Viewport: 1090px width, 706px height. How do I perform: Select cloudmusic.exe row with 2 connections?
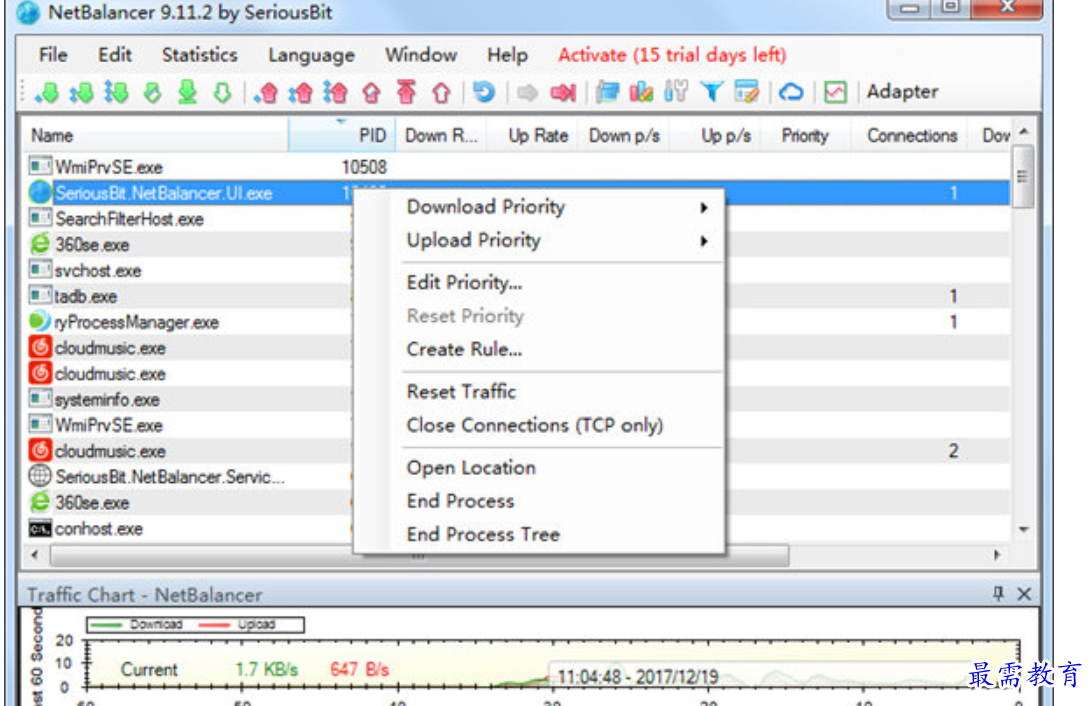point(110,451)
